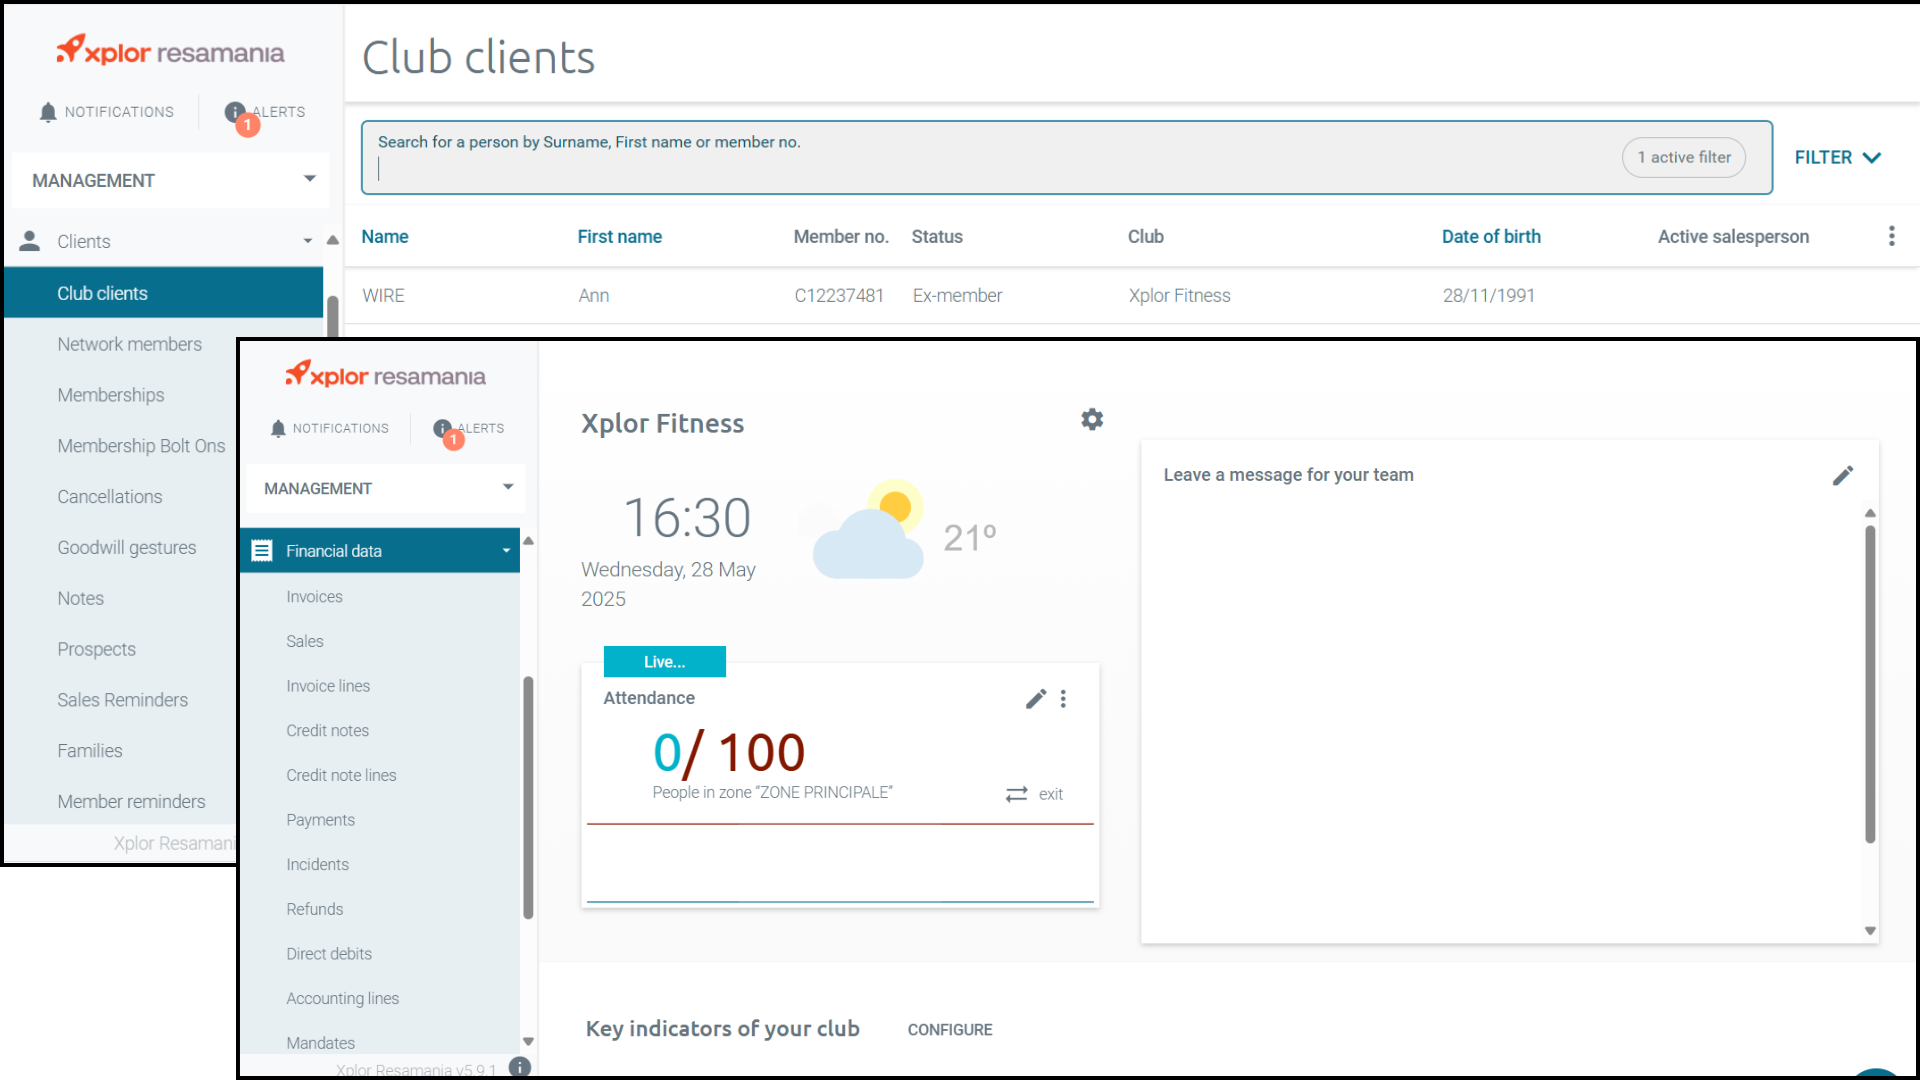The height and width of the screenshot is (1080, 1920).
Task: Open Incidents menu item
Action: [x=318, y=865]
